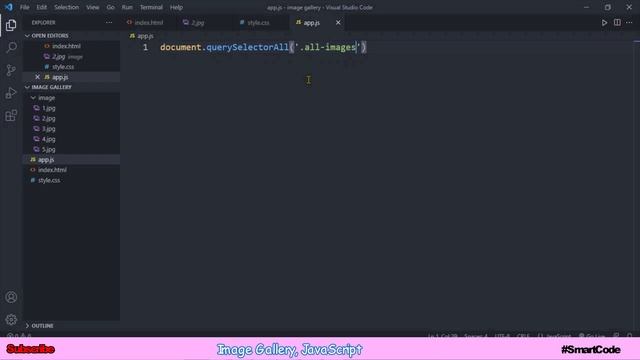Open the Edit menu

click(x=42, y=7)
